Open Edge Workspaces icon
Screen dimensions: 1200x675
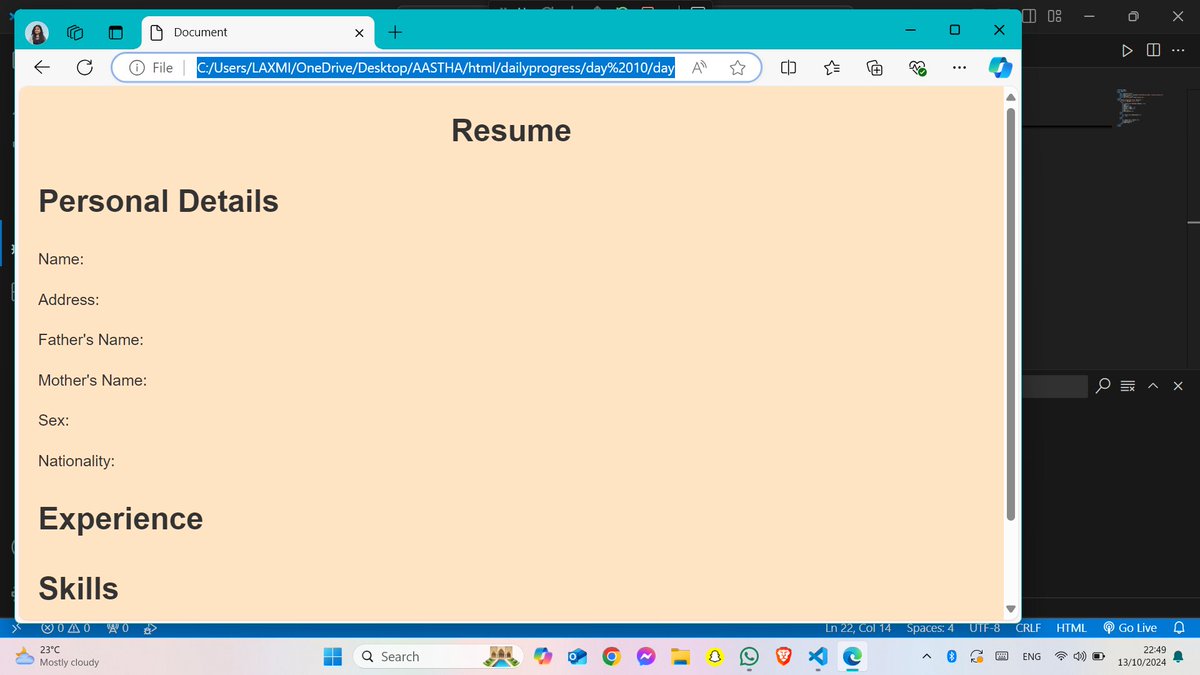coord(75,32)
